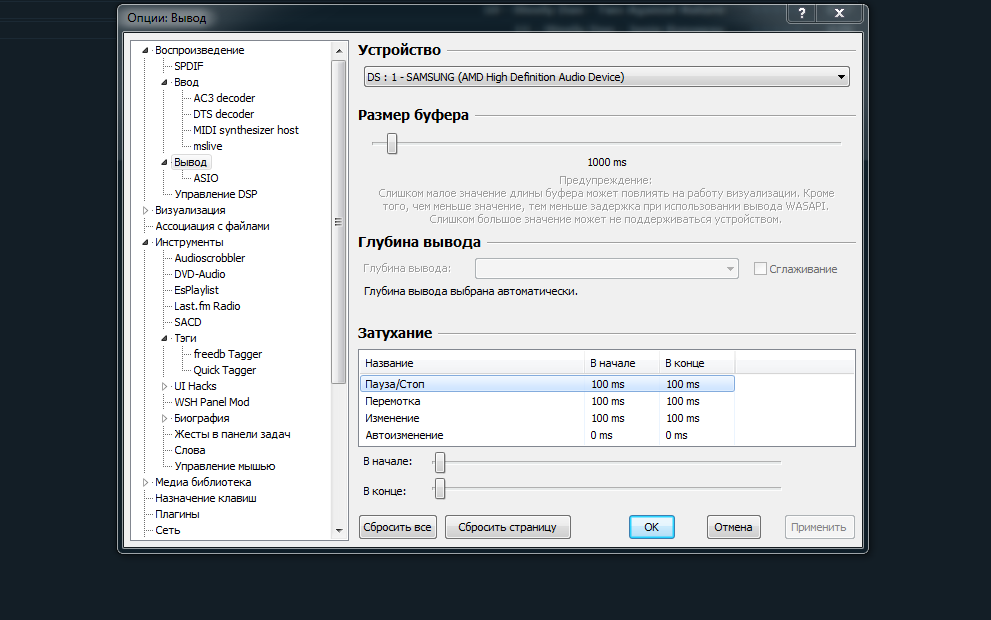Open the Устройство device dropdown
The width and height of the screenshot is (991, 620).
pyautogui.click(x=606, y=77)
